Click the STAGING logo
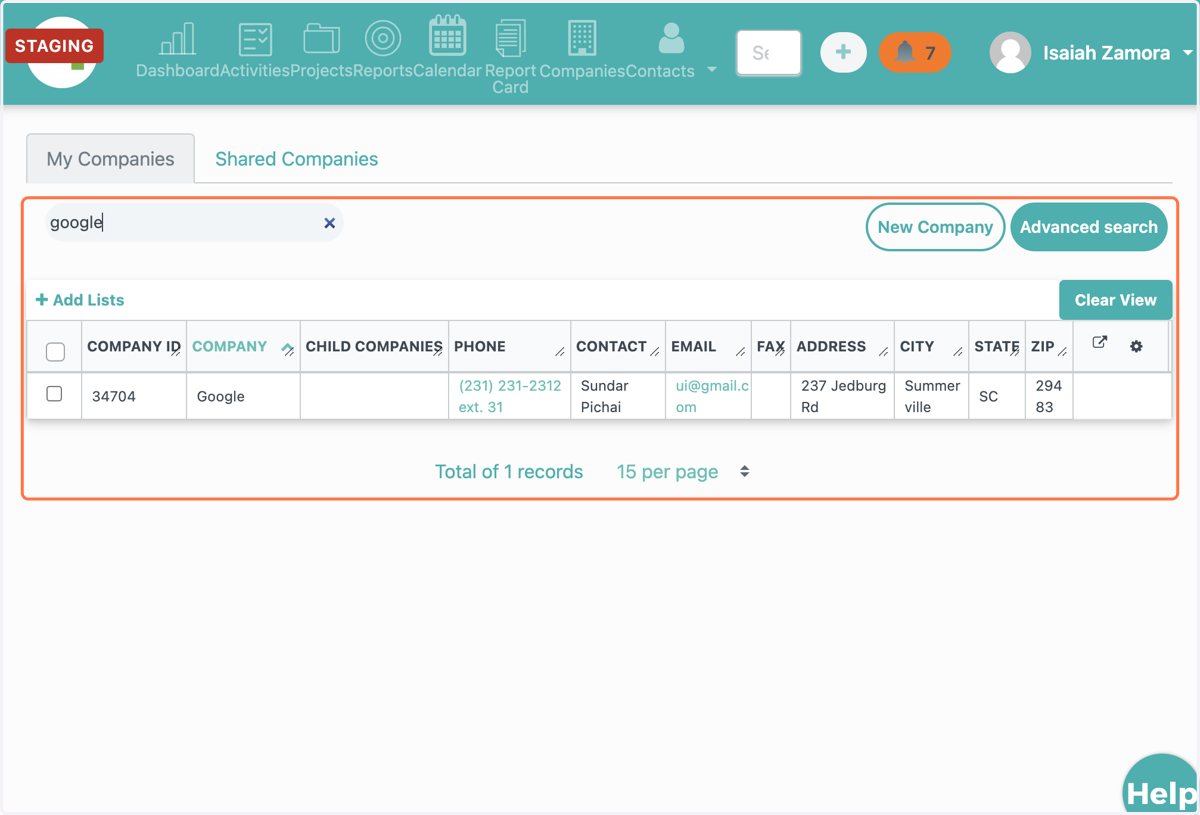 click(56, 48)
